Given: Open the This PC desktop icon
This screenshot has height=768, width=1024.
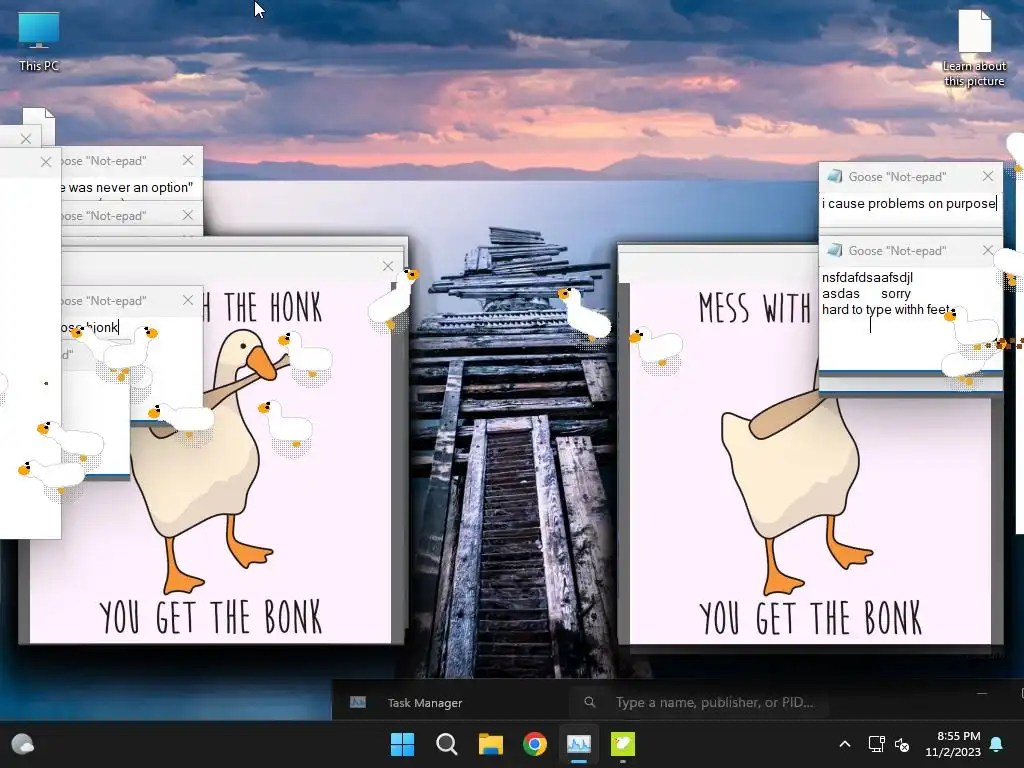Looking at the screenshot, I should tap(39, 42).
